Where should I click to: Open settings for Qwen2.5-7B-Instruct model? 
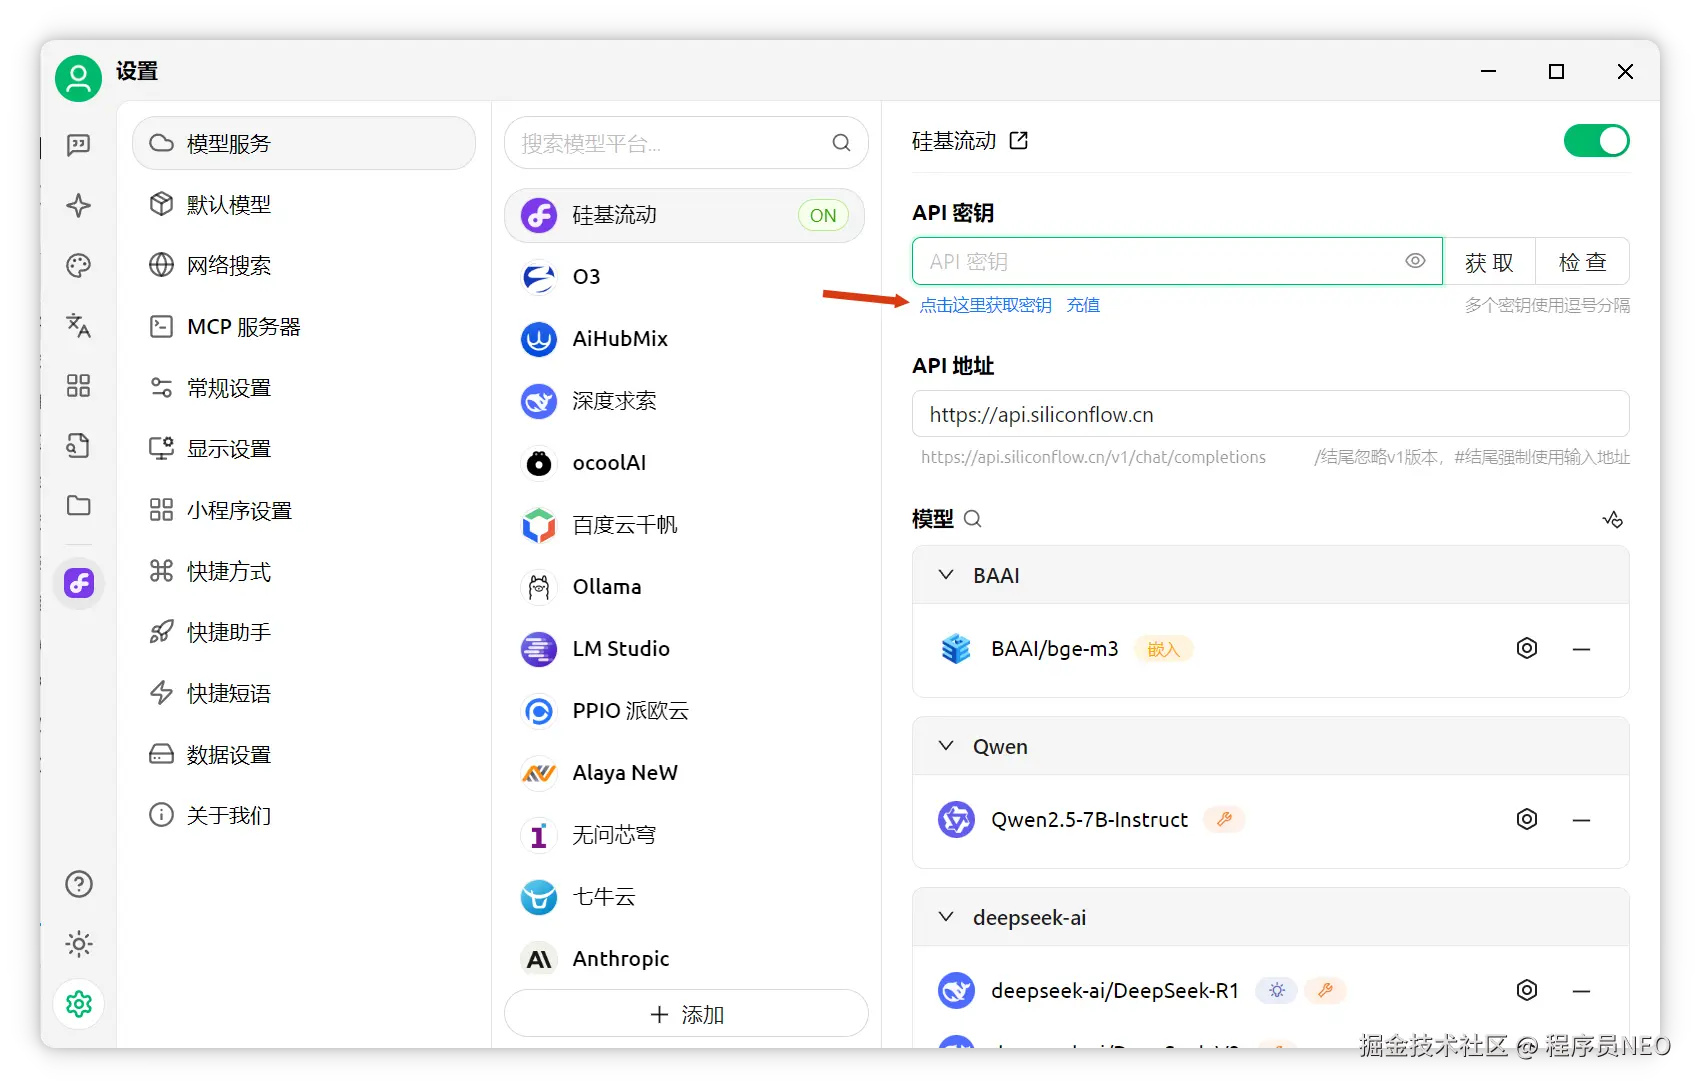1527,819
